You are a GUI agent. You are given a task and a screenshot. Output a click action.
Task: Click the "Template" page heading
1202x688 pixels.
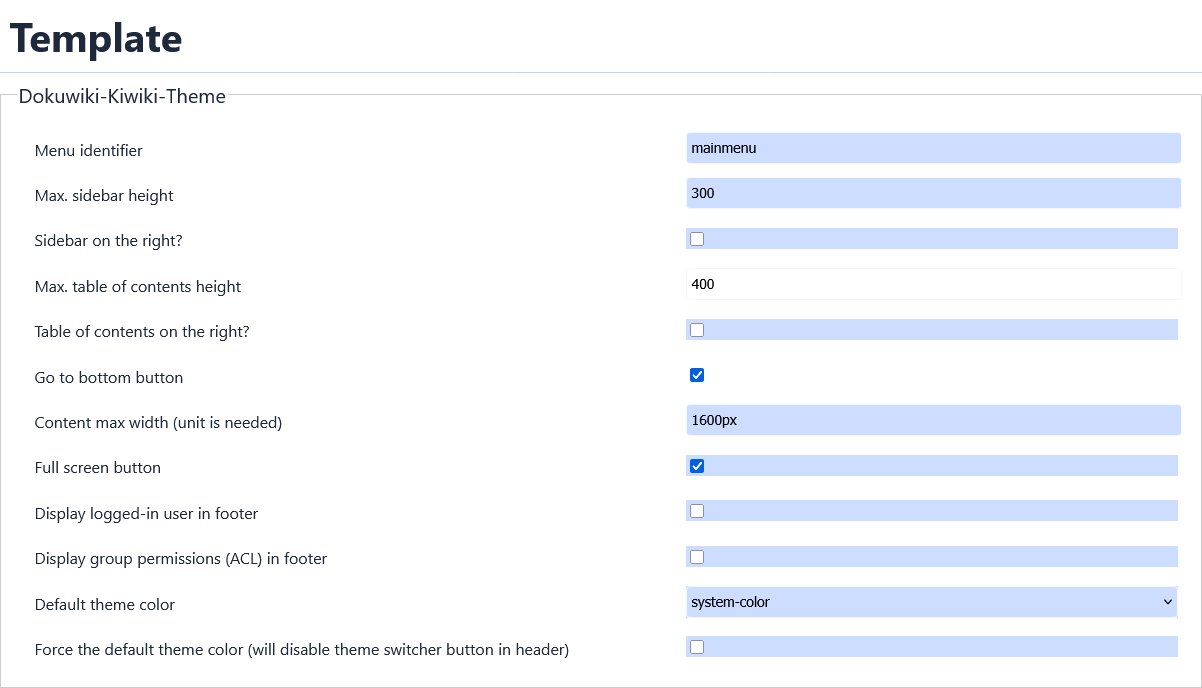click(96, 38)
